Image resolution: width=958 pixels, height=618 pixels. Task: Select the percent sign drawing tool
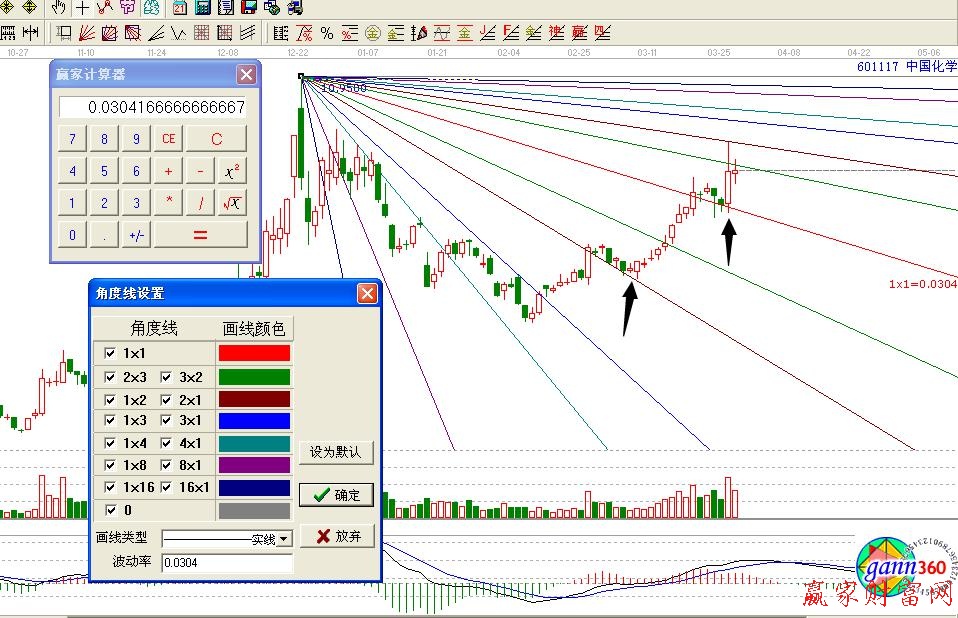click(x=327, y=33)
